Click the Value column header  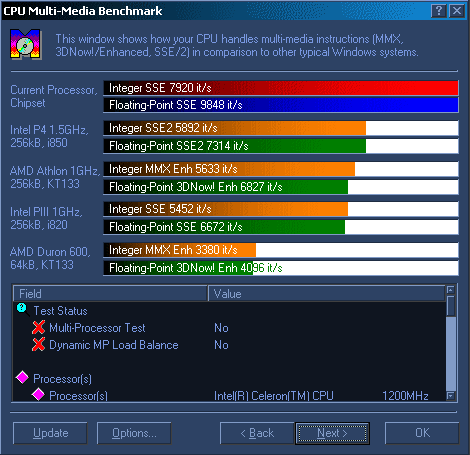tap(327, 294)
